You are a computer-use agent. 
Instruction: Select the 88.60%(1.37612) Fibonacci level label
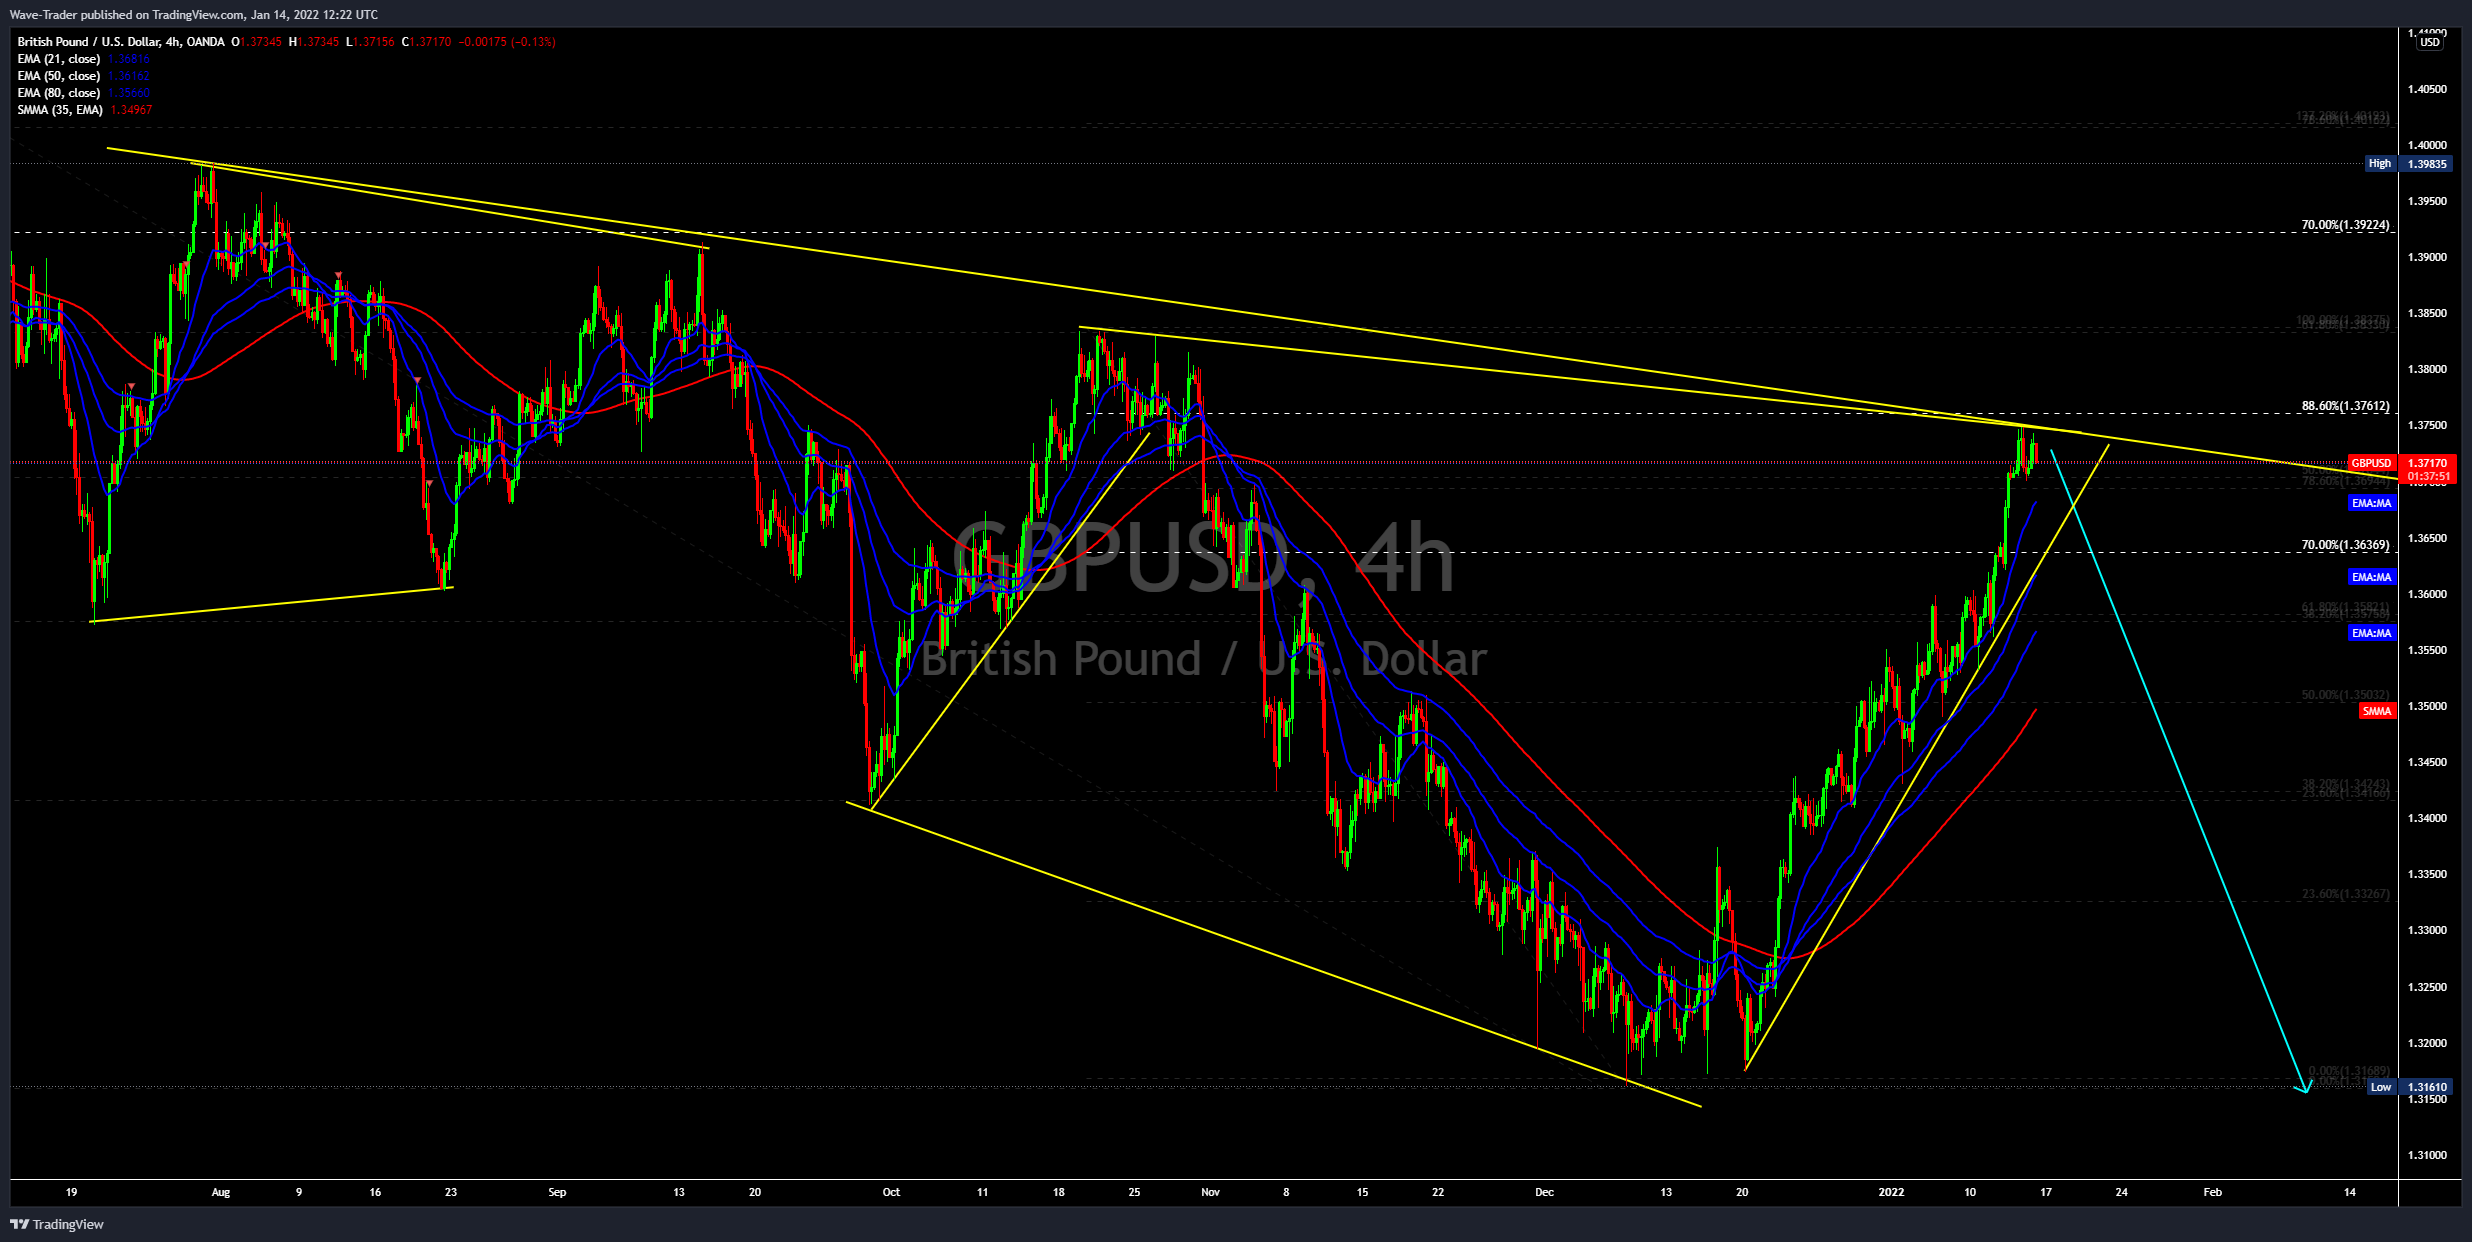pos(2345,406)
